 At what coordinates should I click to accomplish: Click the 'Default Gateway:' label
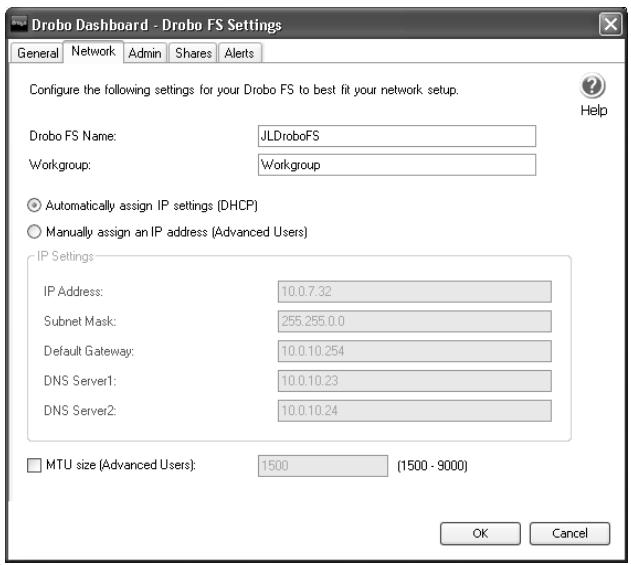tap(89, 351)
